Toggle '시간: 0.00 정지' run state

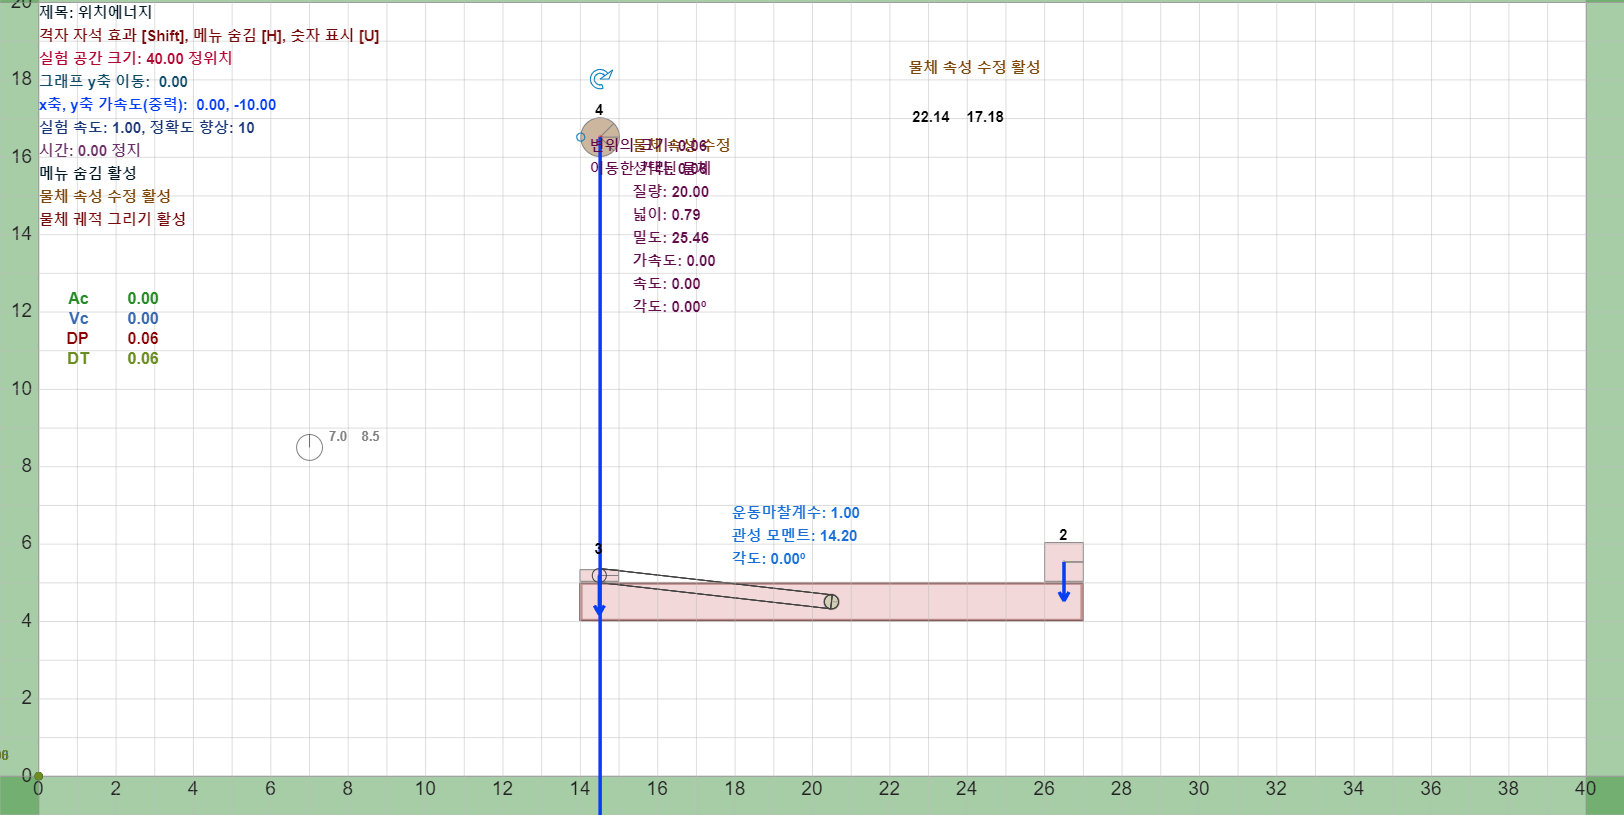(90, 150)
